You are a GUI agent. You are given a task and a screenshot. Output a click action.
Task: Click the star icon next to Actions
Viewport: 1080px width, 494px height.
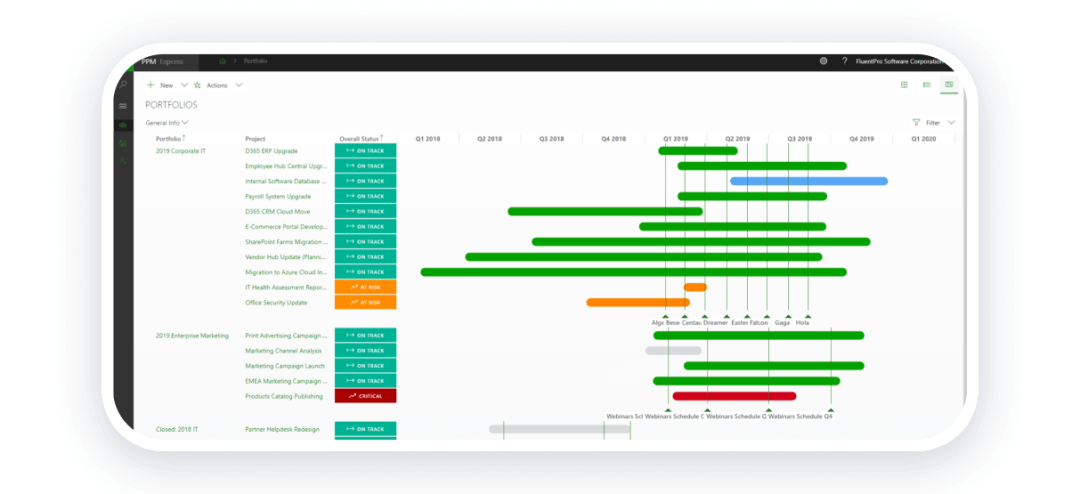click(x=198, y=85)
